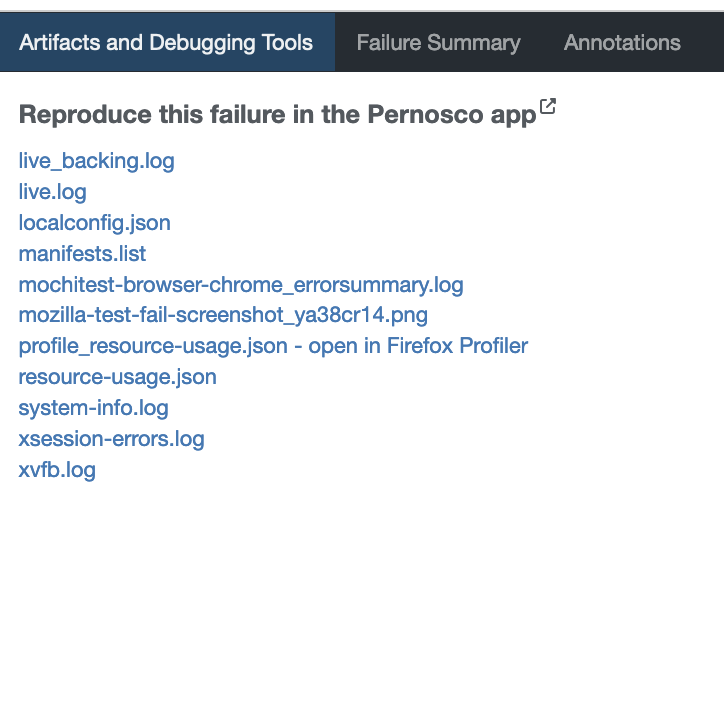Click open in Firefox Profiler
The height and width of the screenshot is (704, 724).
click(418, 346)
